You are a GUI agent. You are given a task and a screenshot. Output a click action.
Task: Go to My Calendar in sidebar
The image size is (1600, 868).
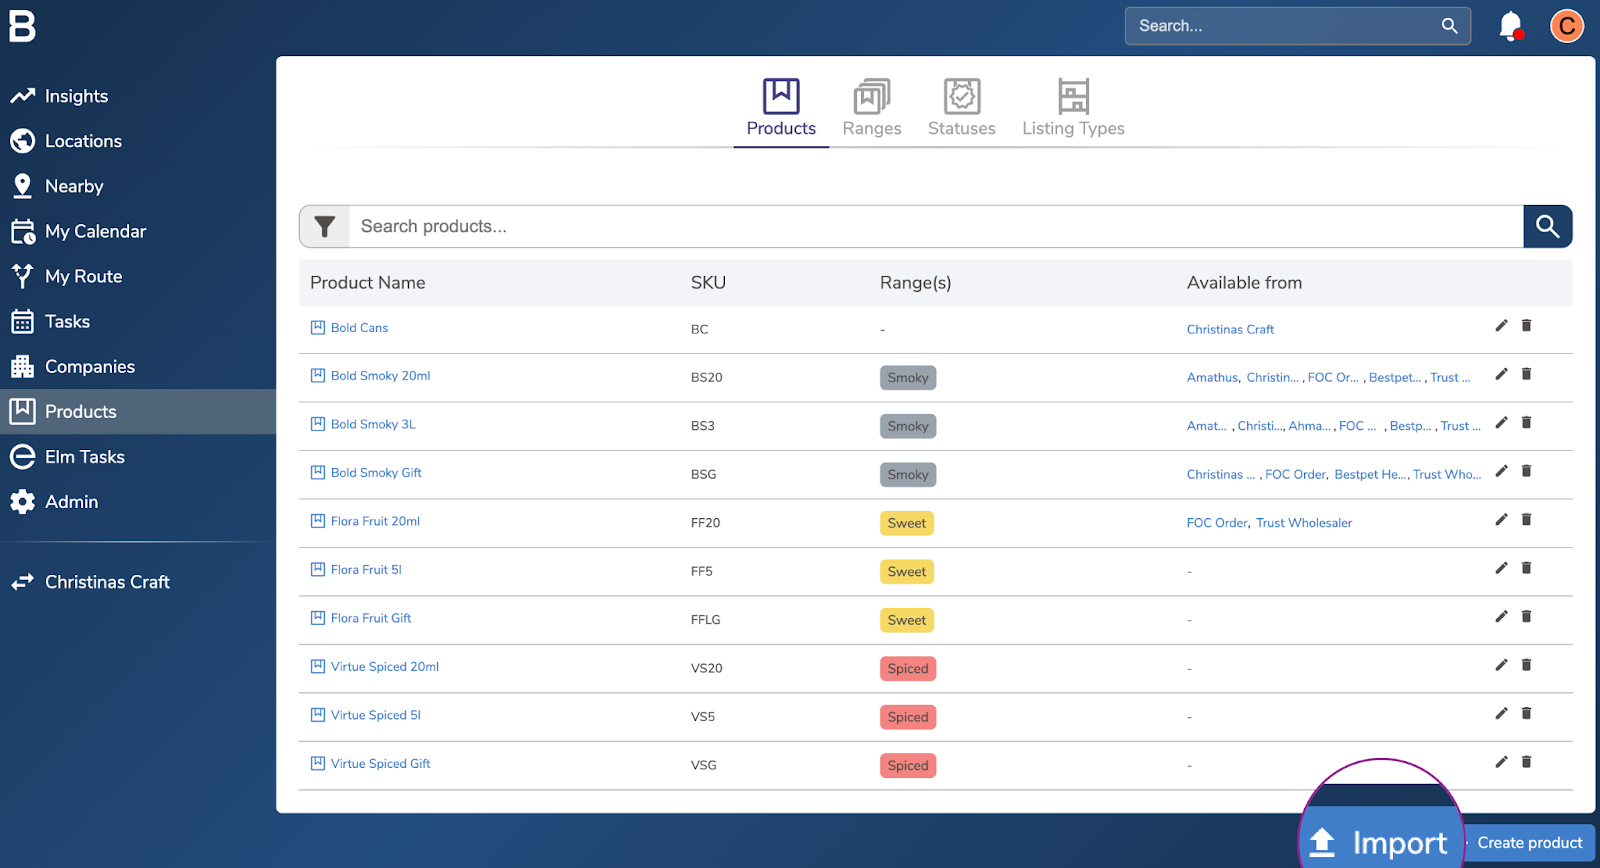click(x=95, y=232)
